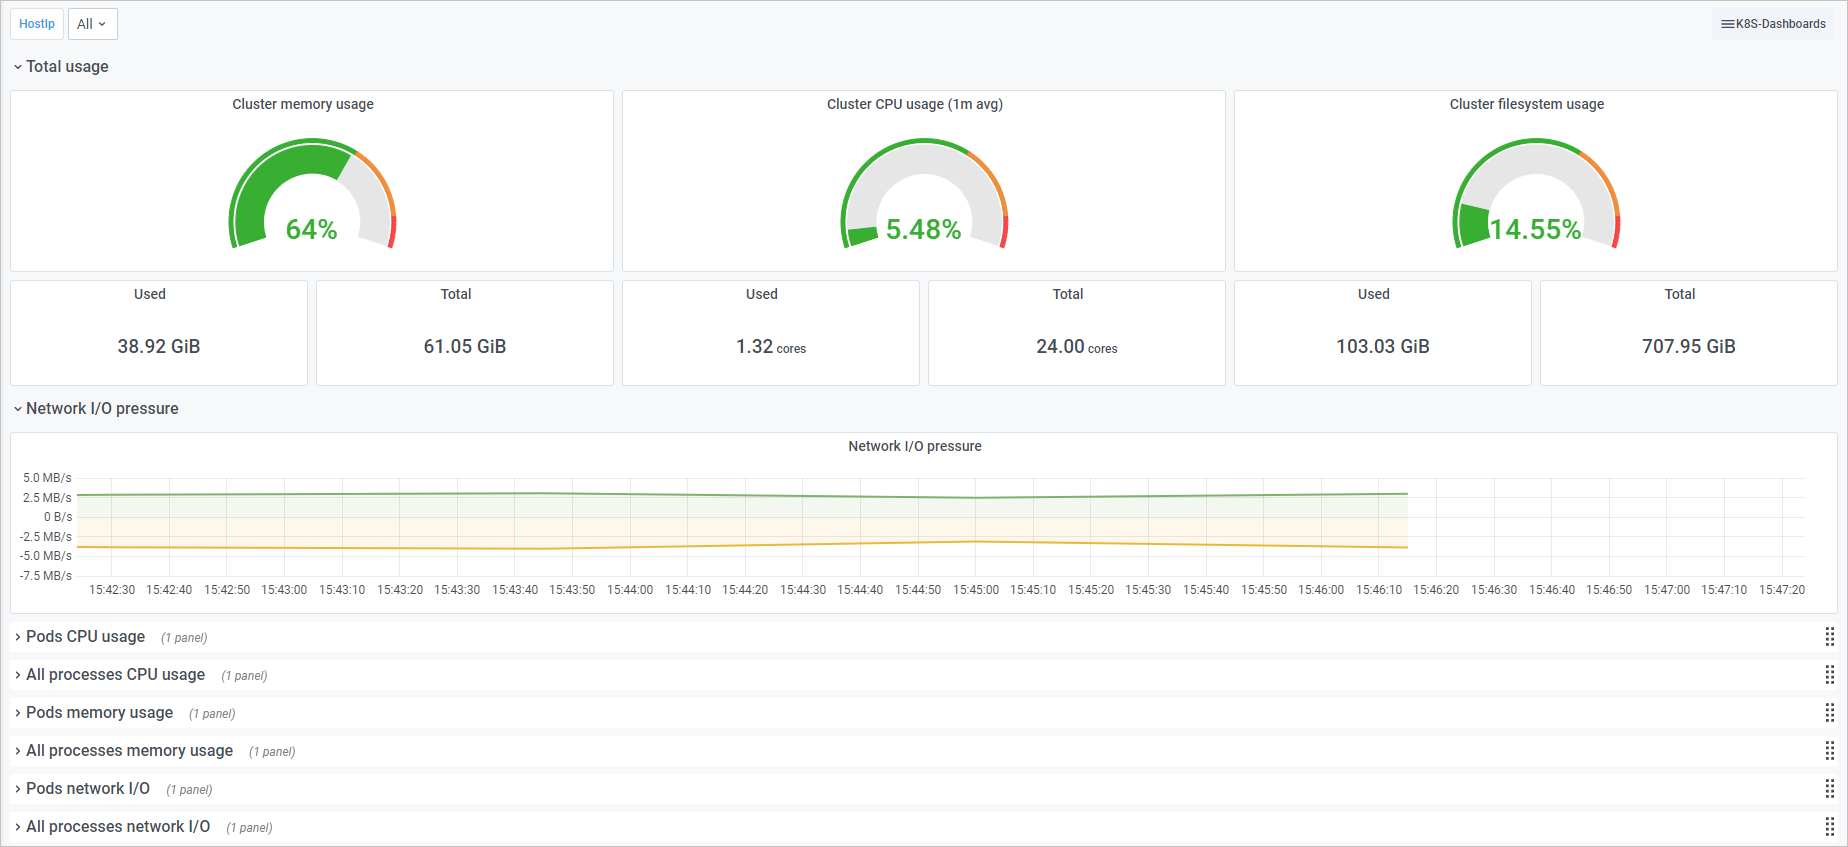This screenshot has height=847, width=1848.
Task: Grab drag handle of Pods CPU usage row
Action: [1829, 637]
